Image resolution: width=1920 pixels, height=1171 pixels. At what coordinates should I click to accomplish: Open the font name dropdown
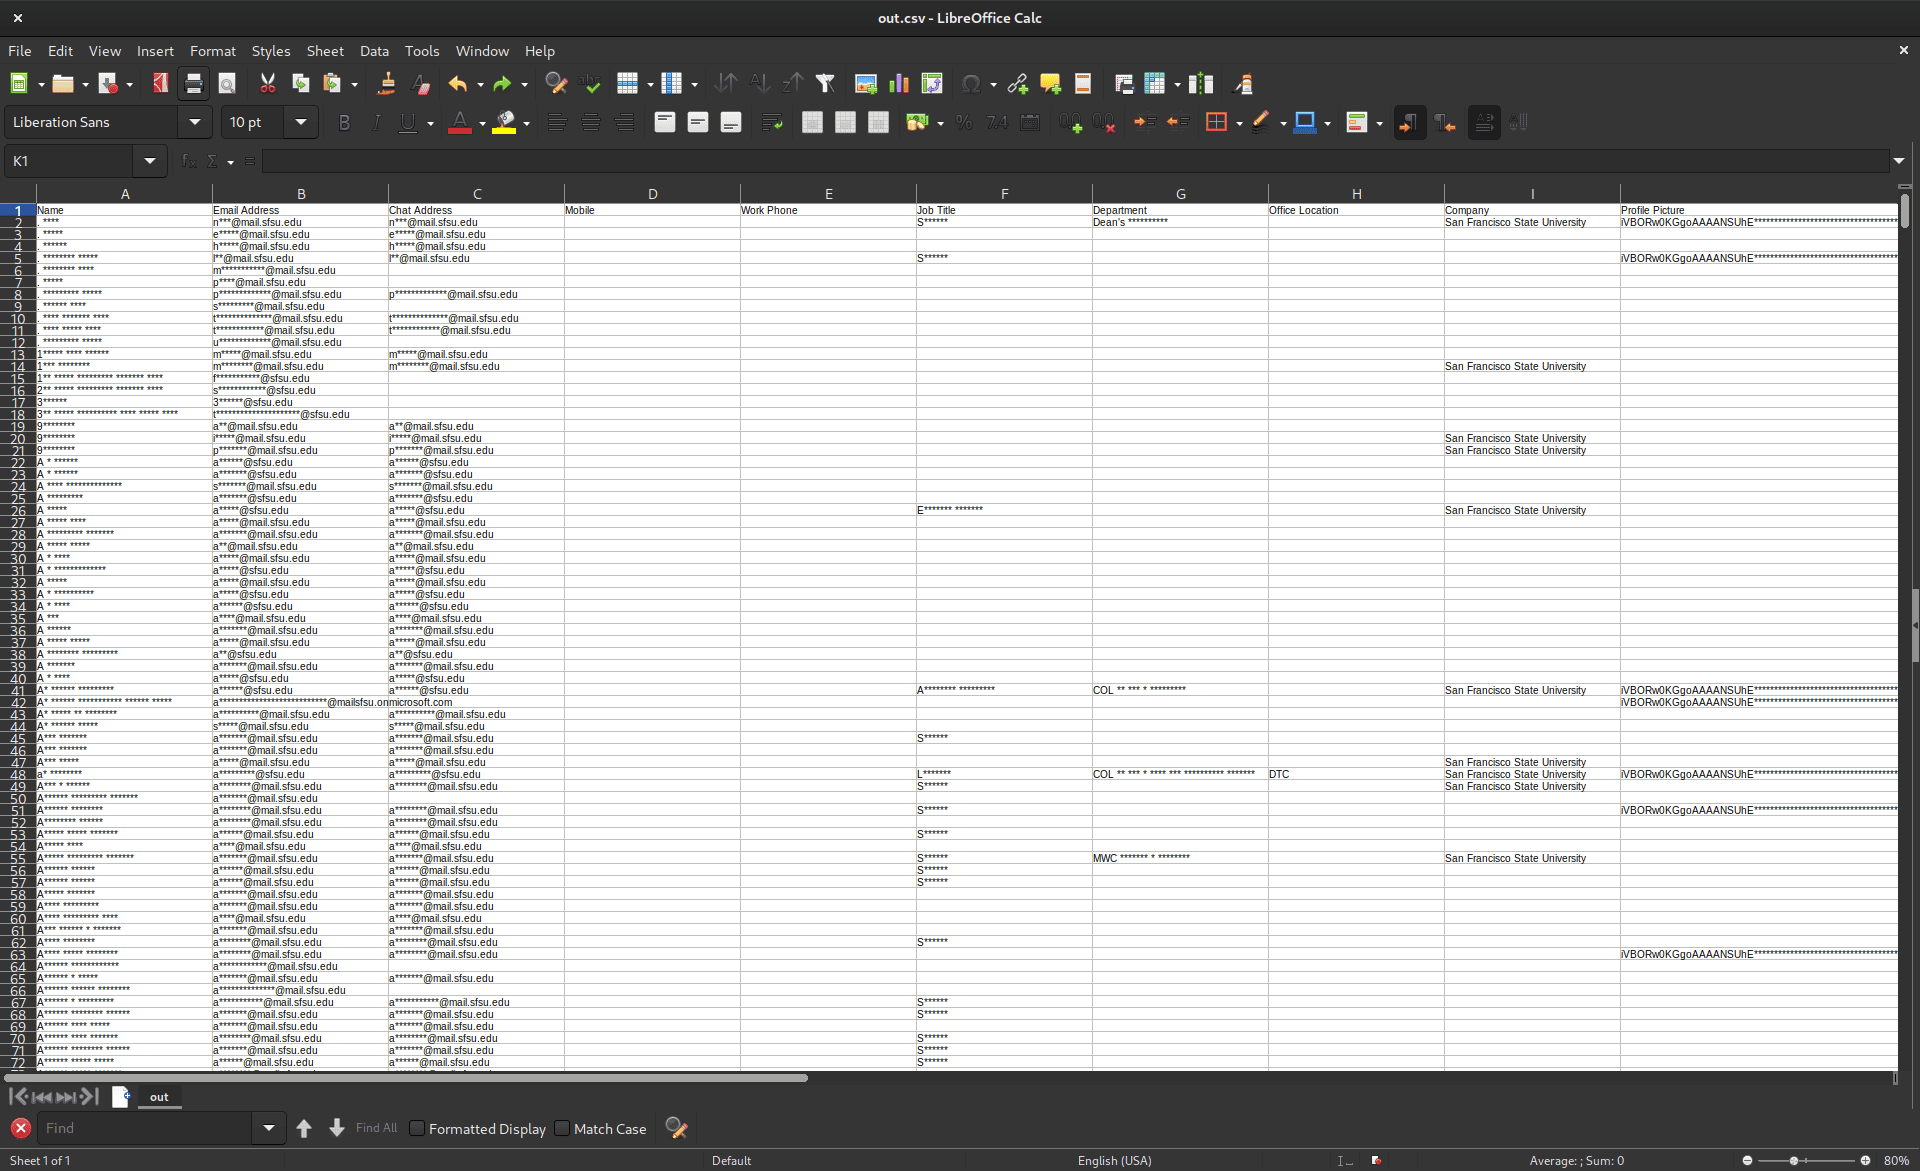click(196, 122)
